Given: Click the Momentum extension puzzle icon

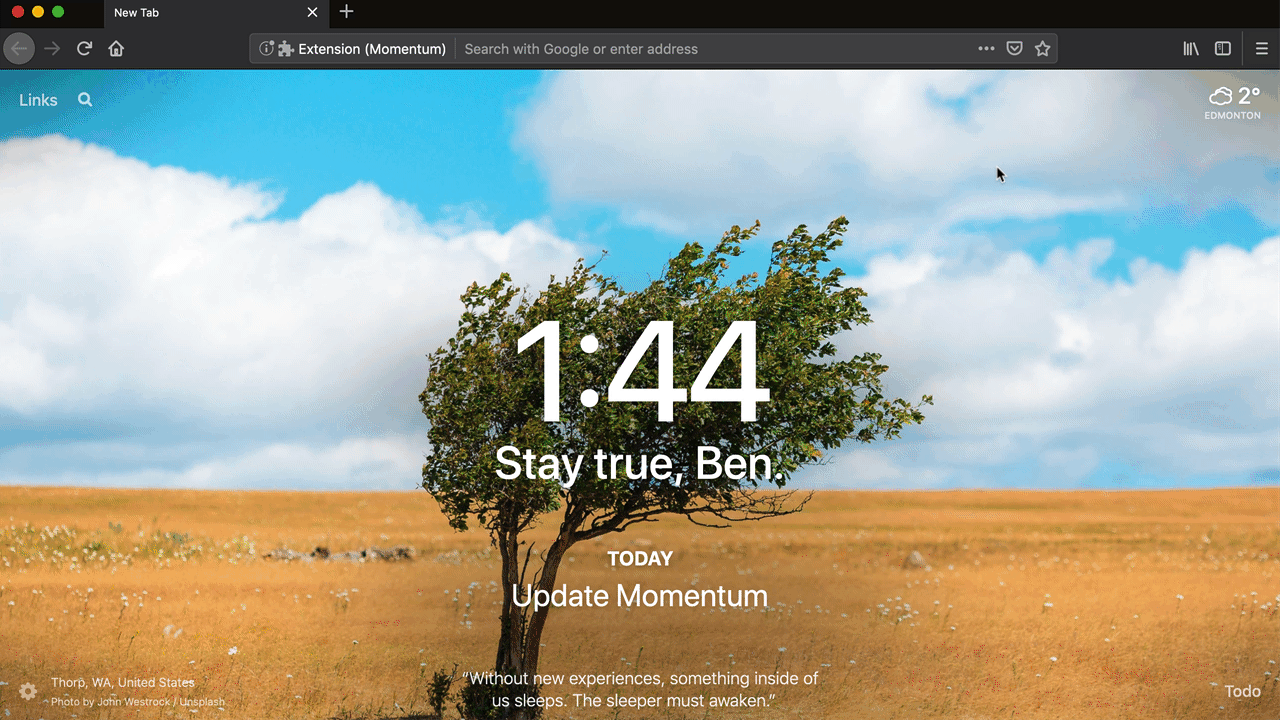Looking at the screenshot, I should (x=285, y=48).
